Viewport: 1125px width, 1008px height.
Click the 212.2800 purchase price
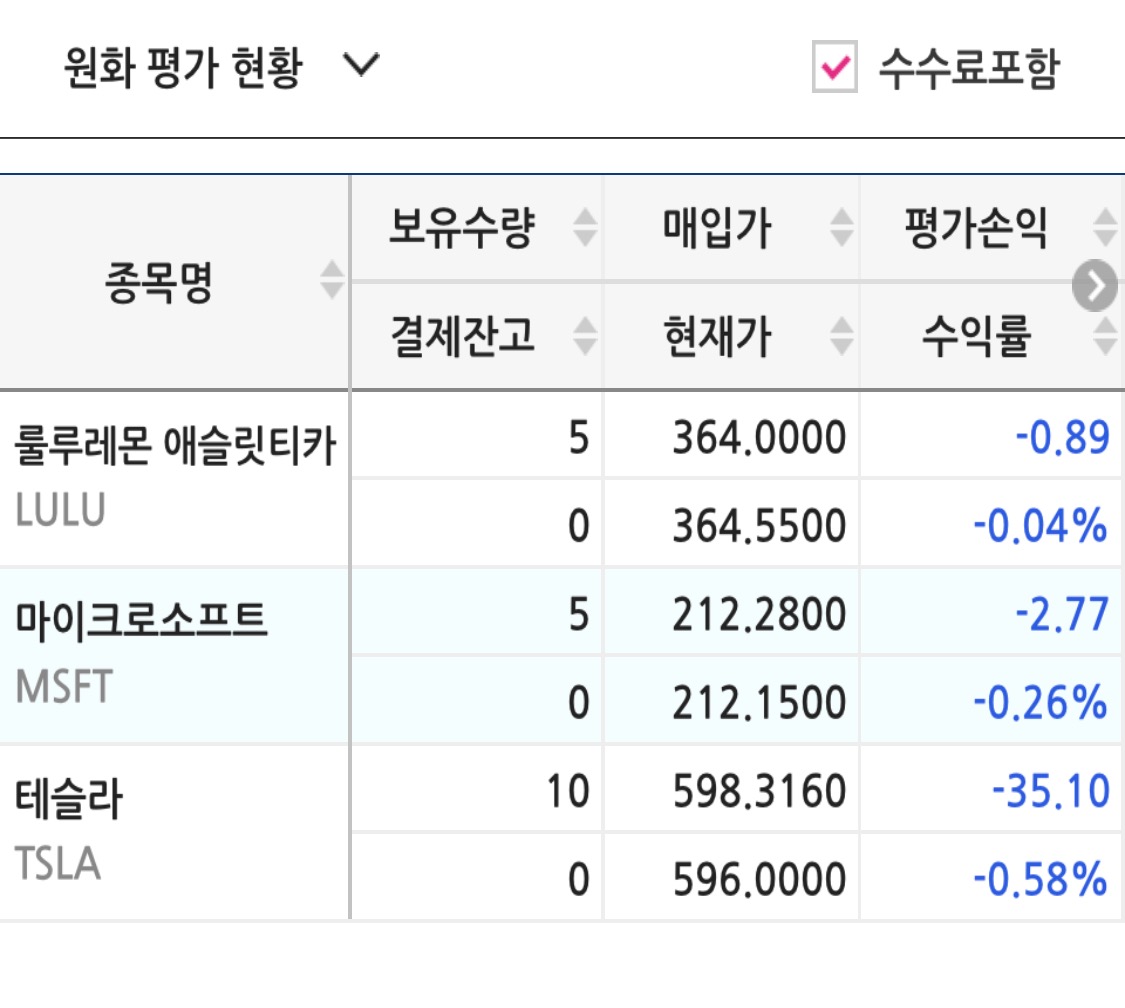759,615
